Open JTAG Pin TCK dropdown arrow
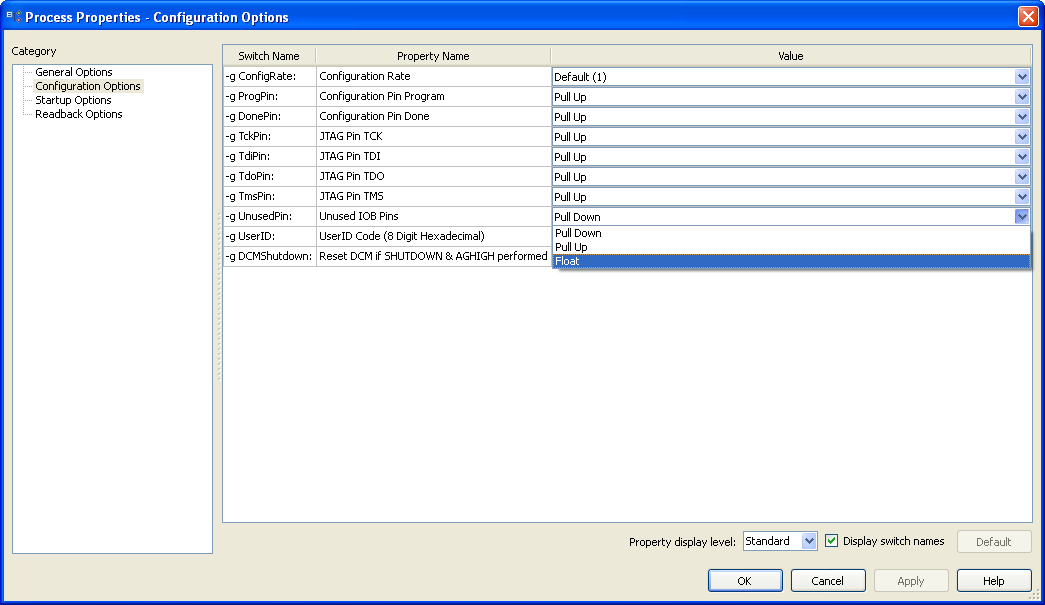 click(x=1022, y=137)
